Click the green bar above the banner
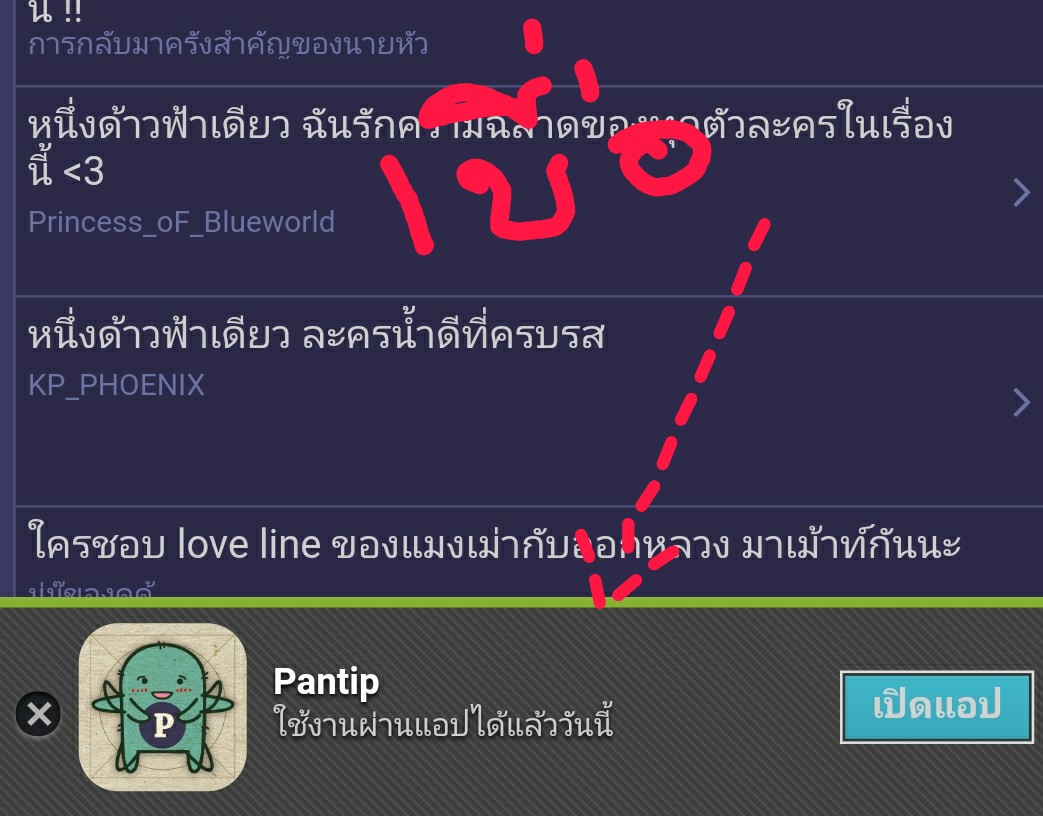Viewport: 1043px width, 816px height. pos(522,603)
